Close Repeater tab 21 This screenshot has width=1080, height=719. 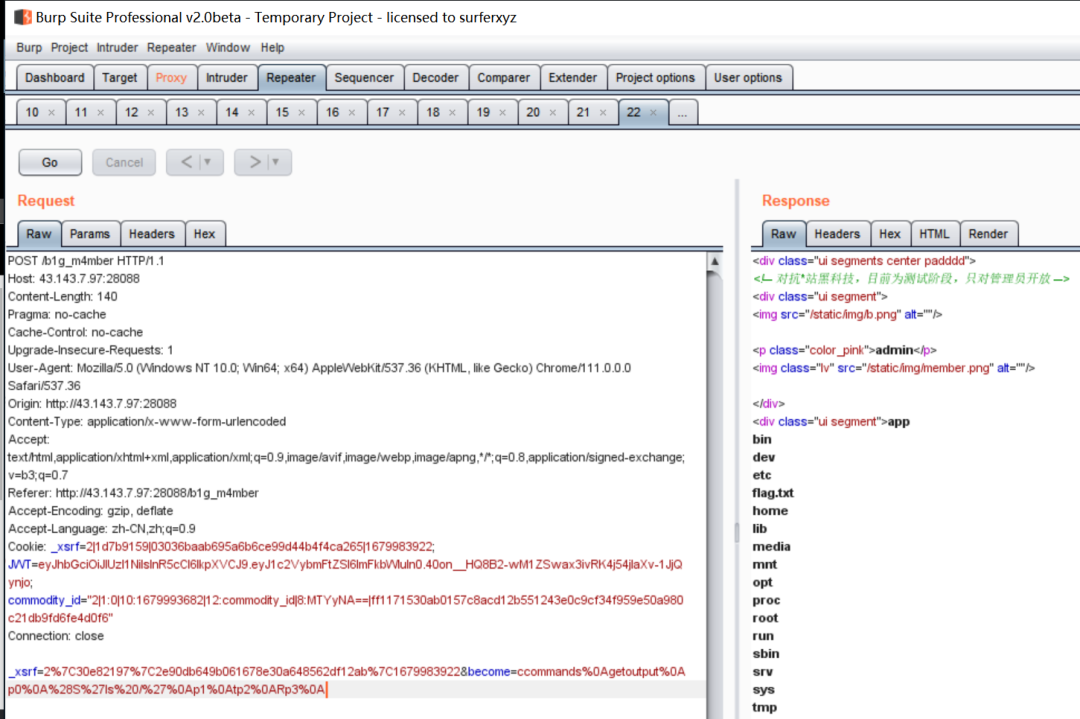(x=603, y=112)
